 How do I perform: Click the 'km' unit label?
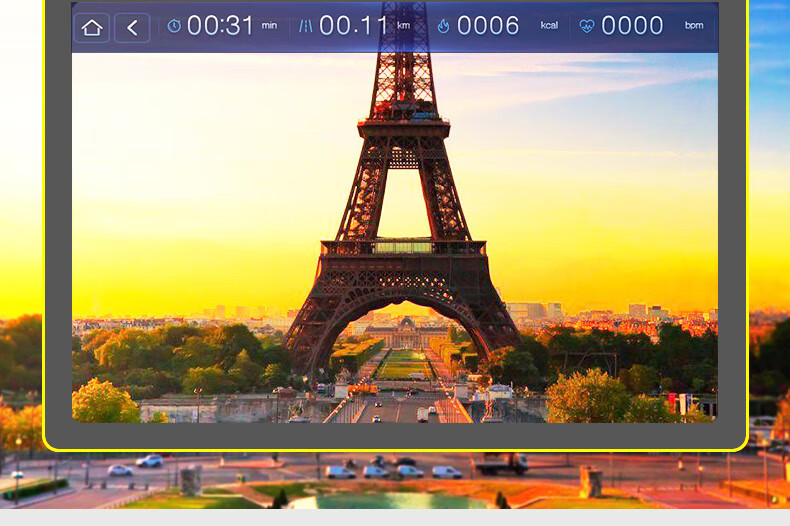click(x=403, y=26)
